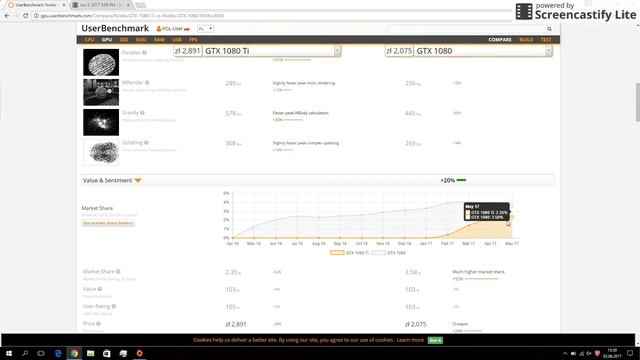The image size is (640, 360).
Task: Click the Price row info icon
Action: (x=98, y=324)
